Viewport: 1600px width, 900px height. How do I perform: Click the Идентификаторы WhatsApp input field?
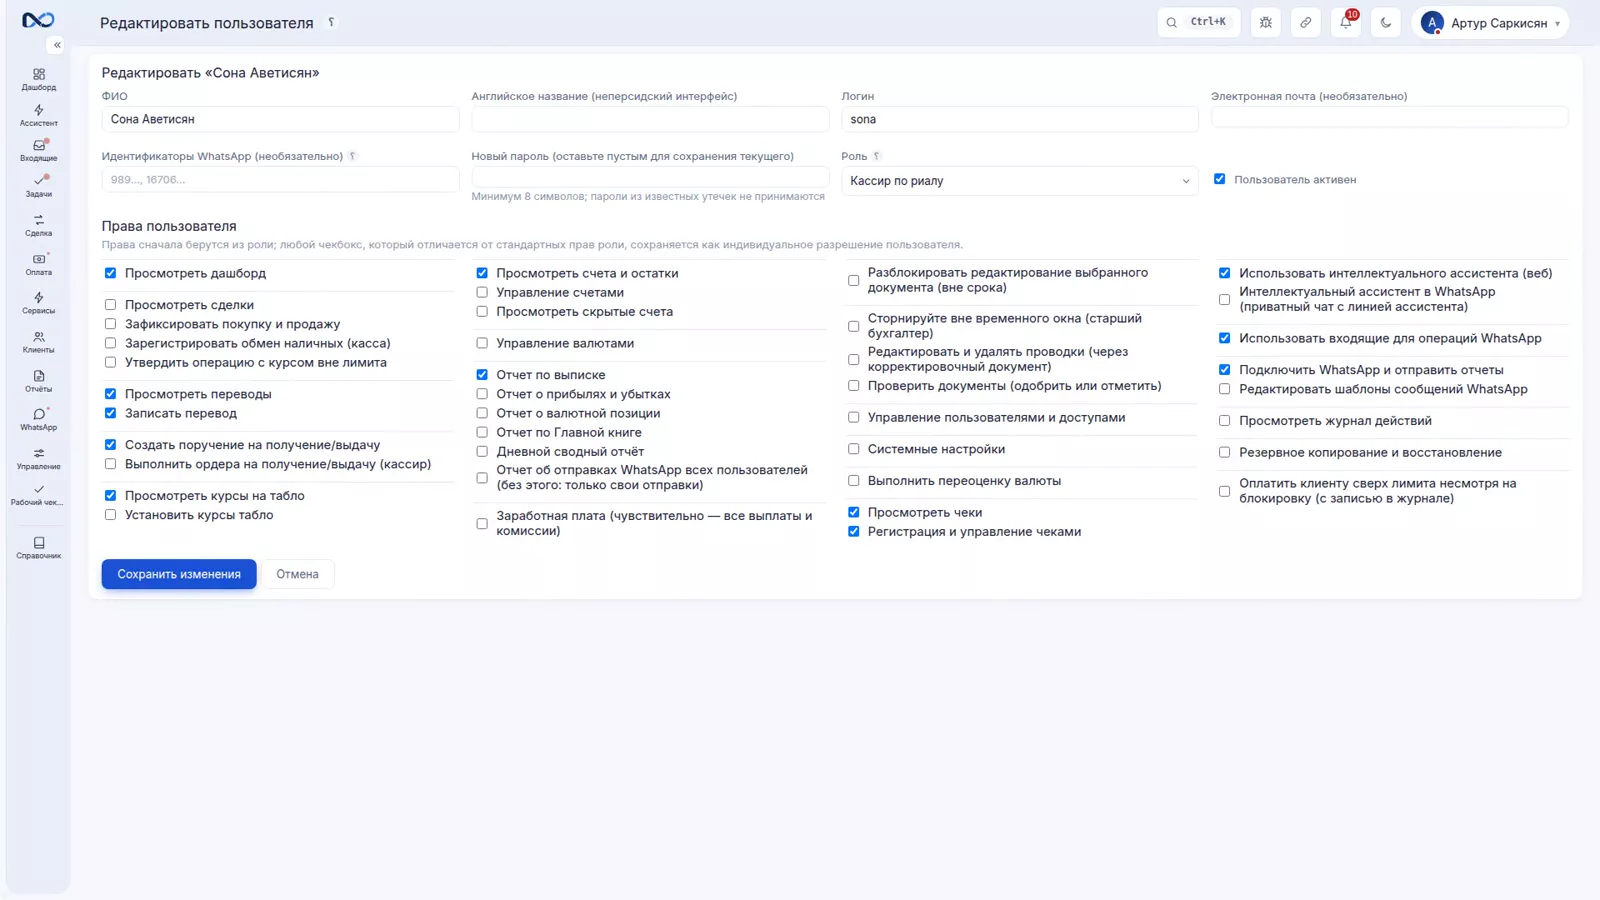(280, 179)
